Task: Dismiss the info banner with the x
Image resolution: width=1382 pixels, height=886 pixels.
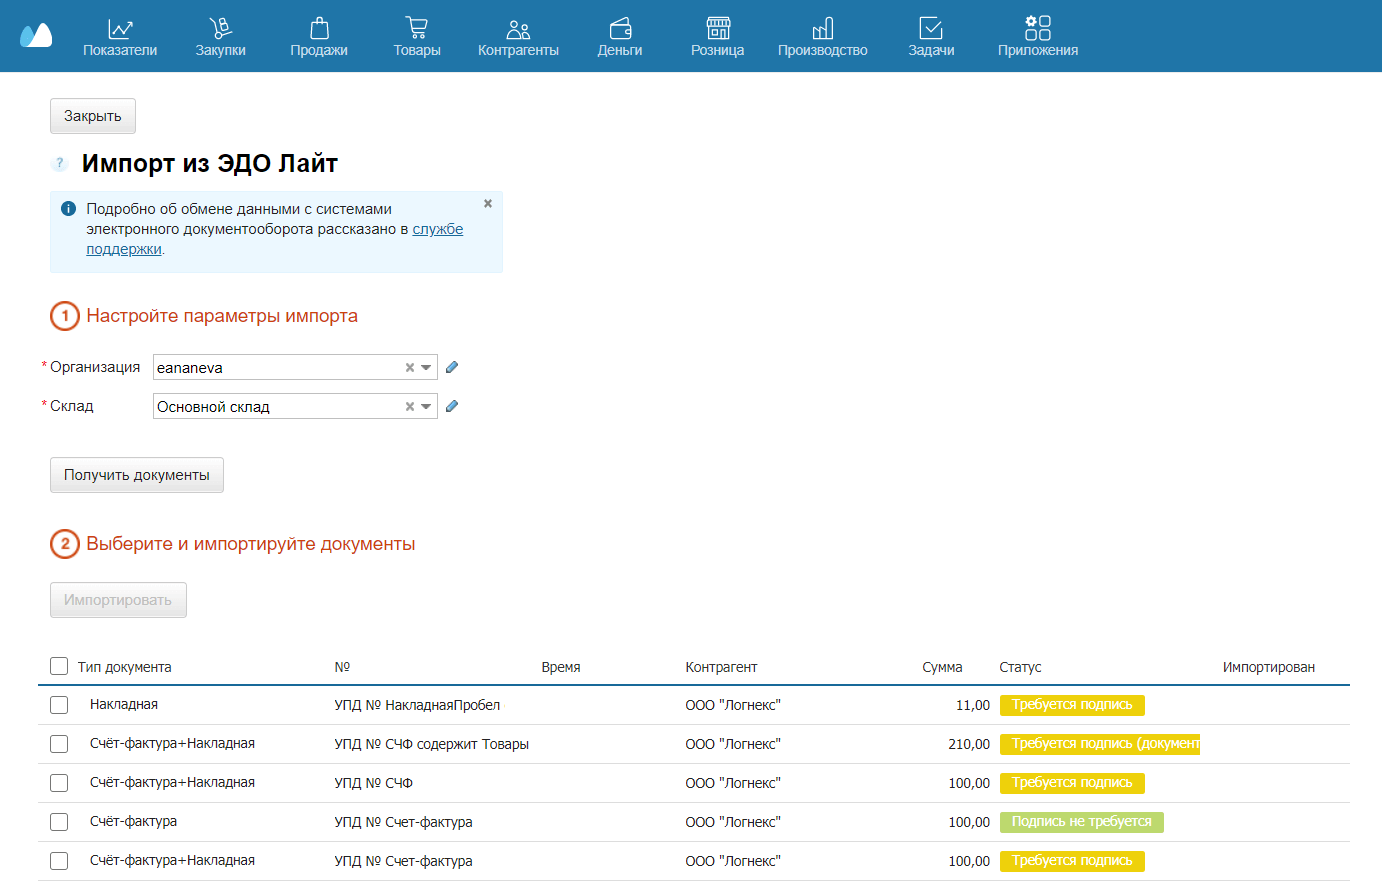Action: point(488,203)
